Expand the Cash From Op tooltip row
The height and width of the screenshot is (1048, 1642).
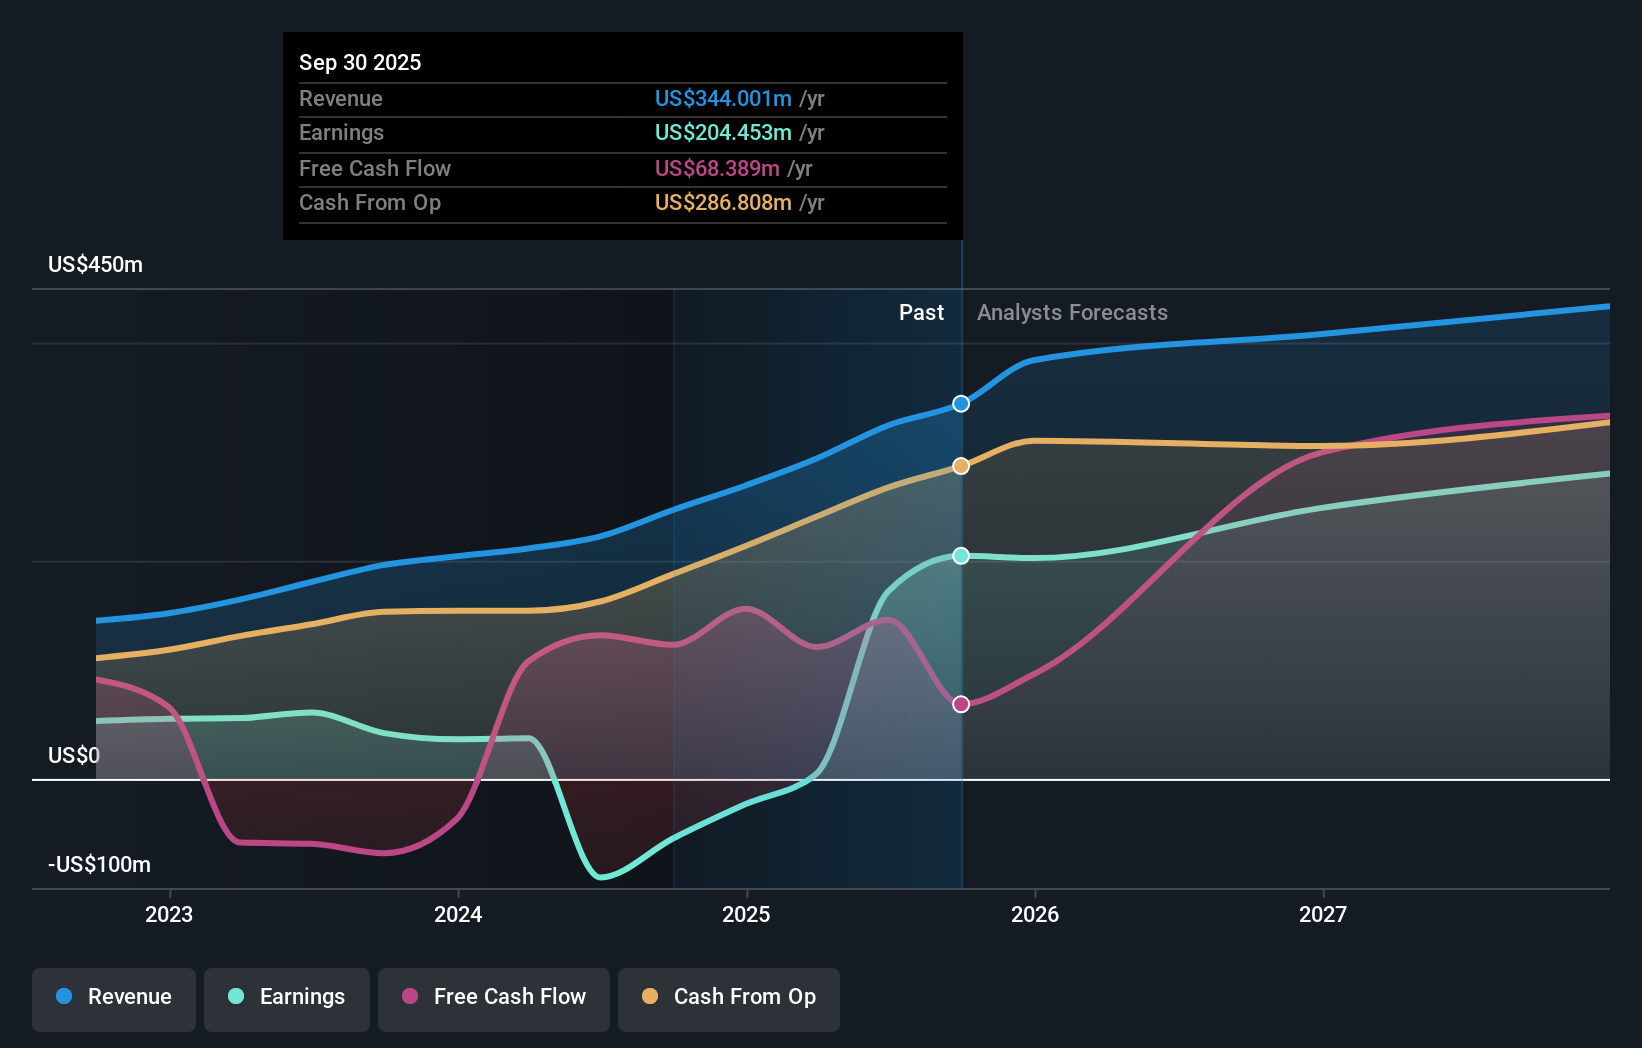pos(623,203)
